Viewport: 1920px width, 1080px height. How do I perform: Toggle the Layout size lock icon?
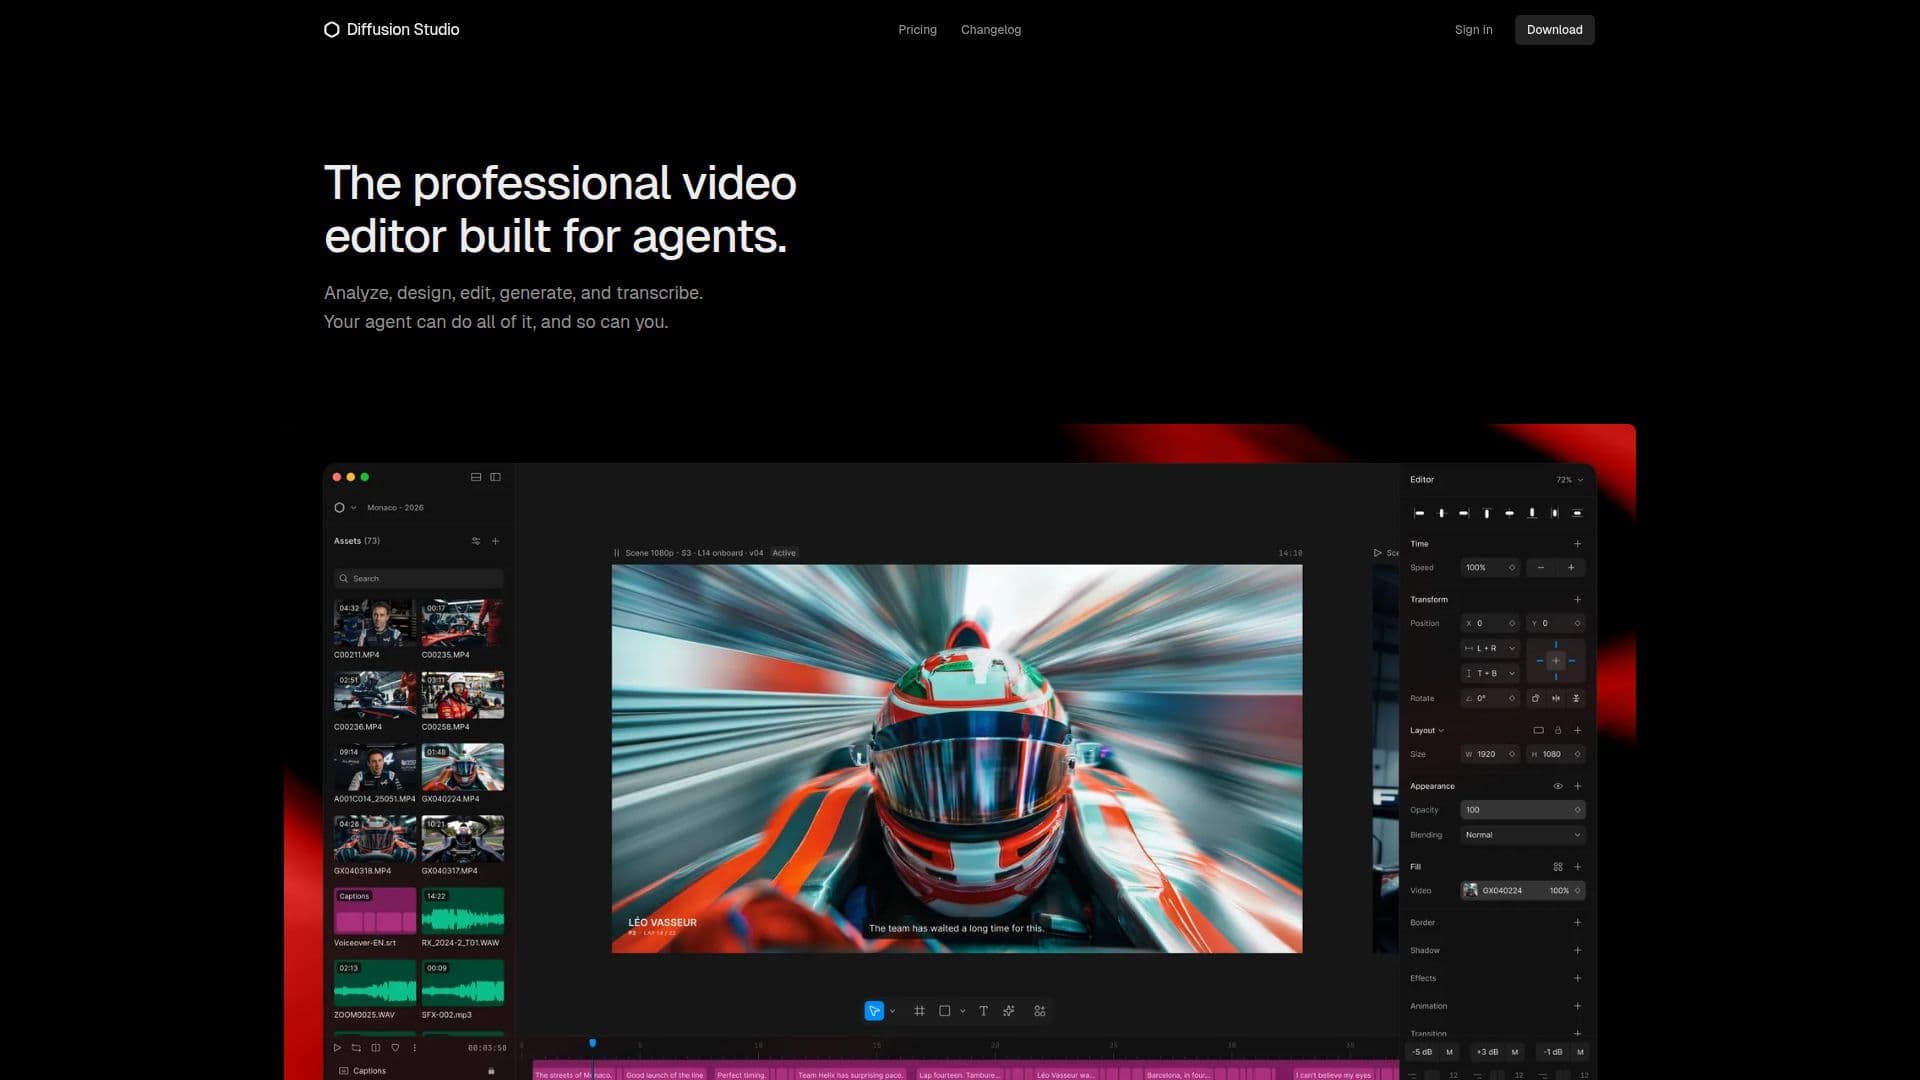[1558, 730]
